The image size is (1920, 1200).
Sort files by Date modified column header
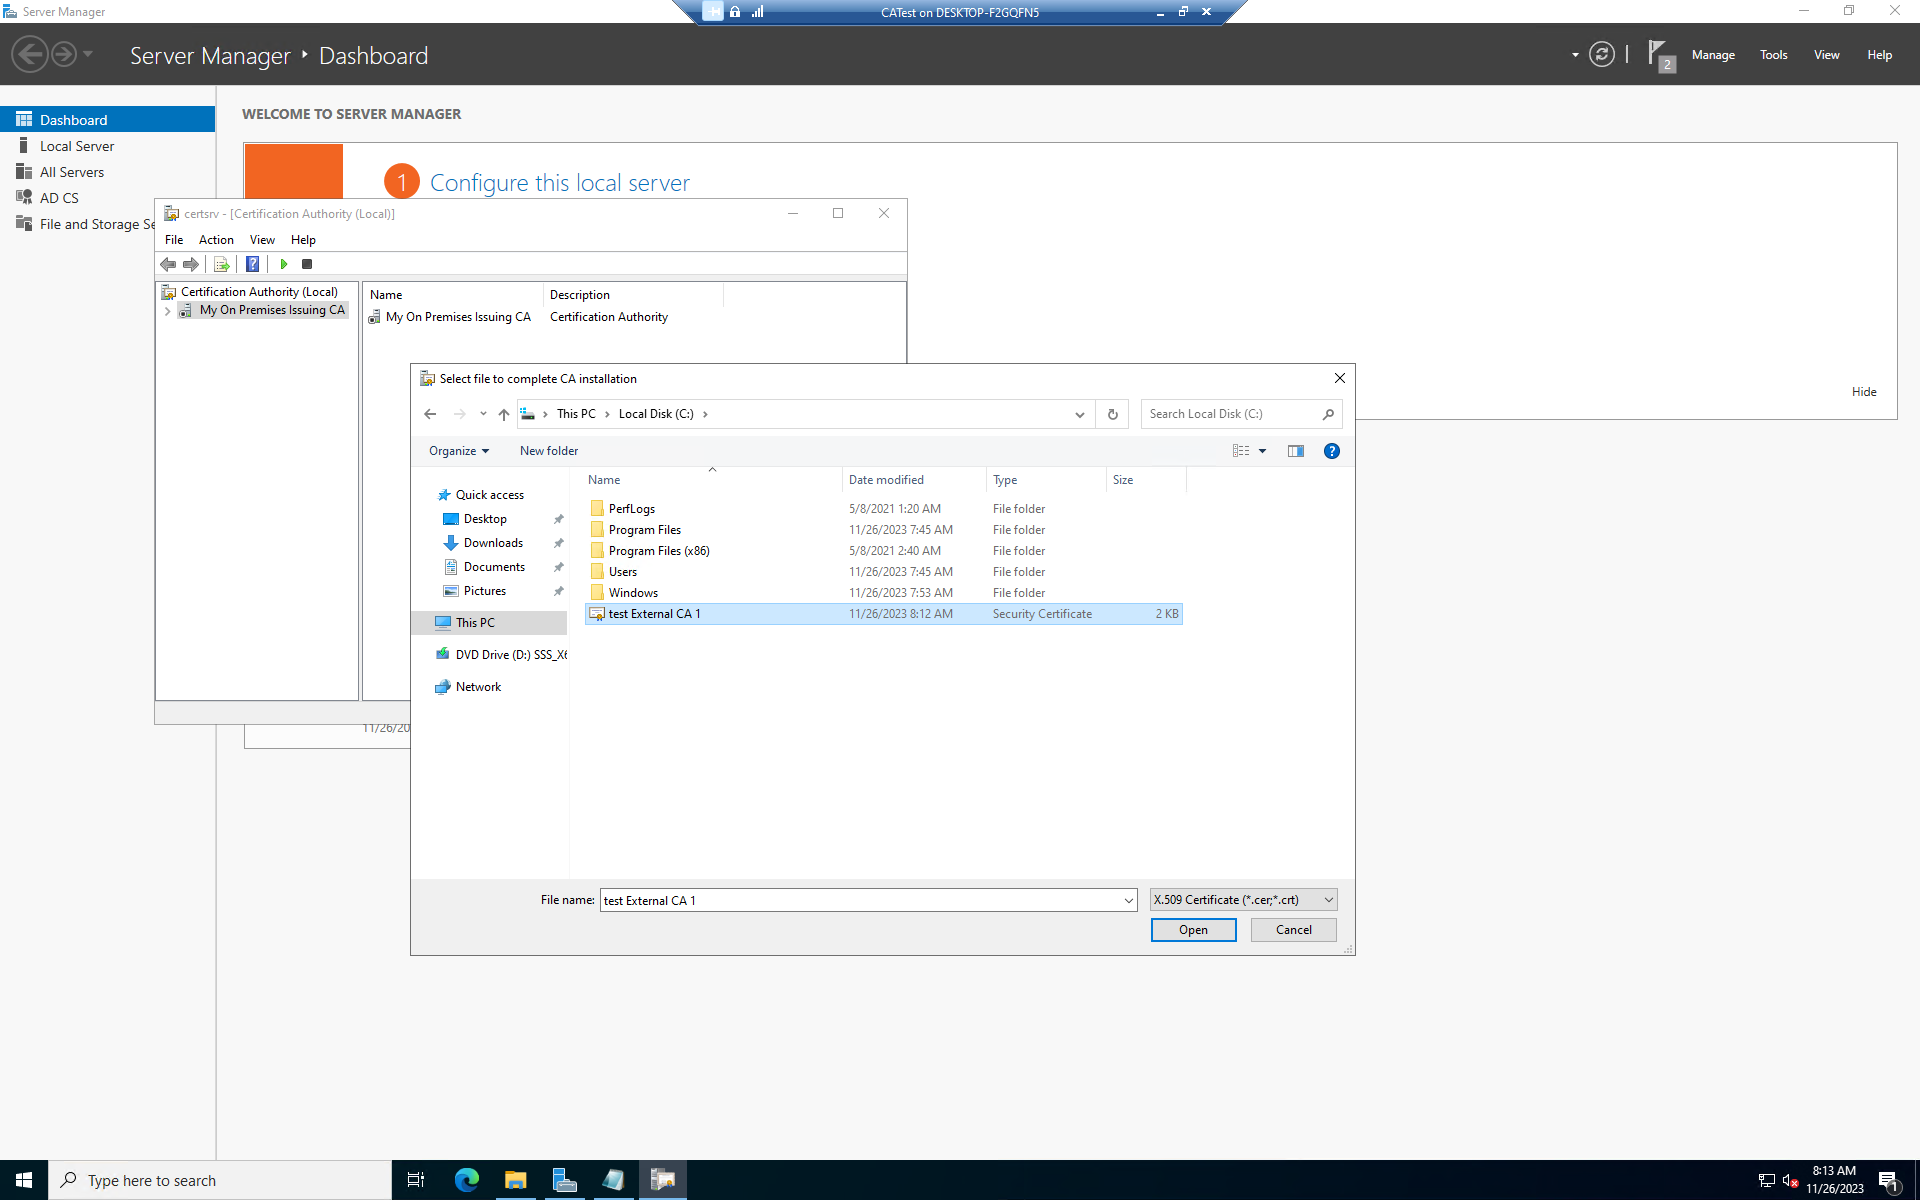914,480
